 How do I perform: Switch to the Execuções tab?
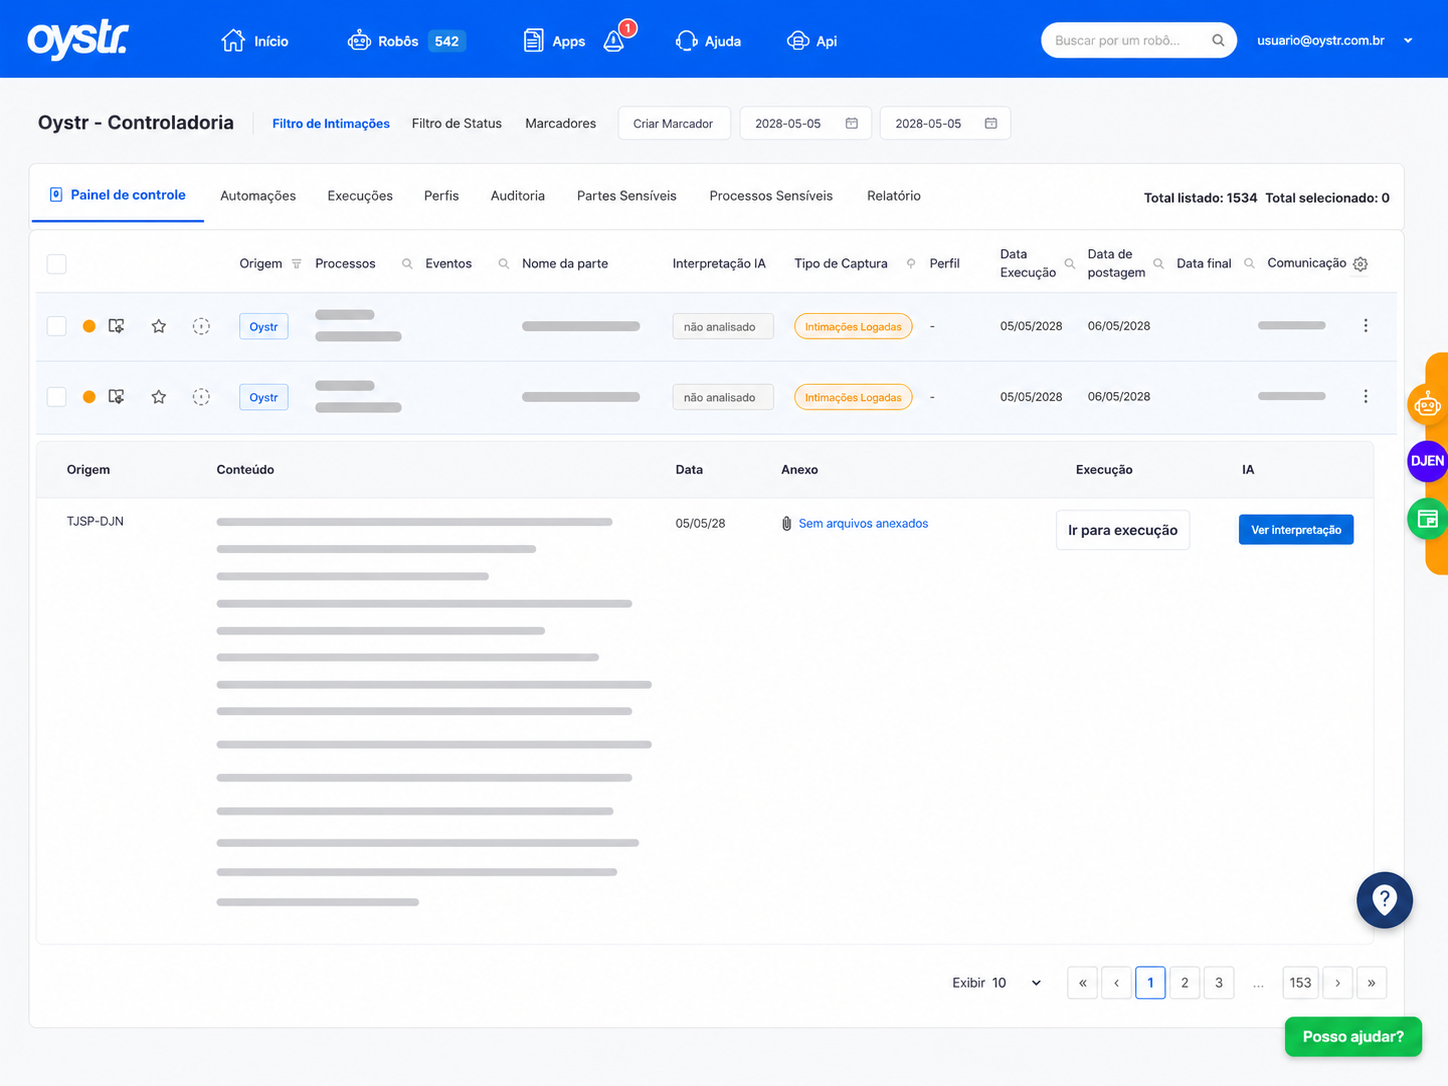pyautogui.click(x=360, y=196)
